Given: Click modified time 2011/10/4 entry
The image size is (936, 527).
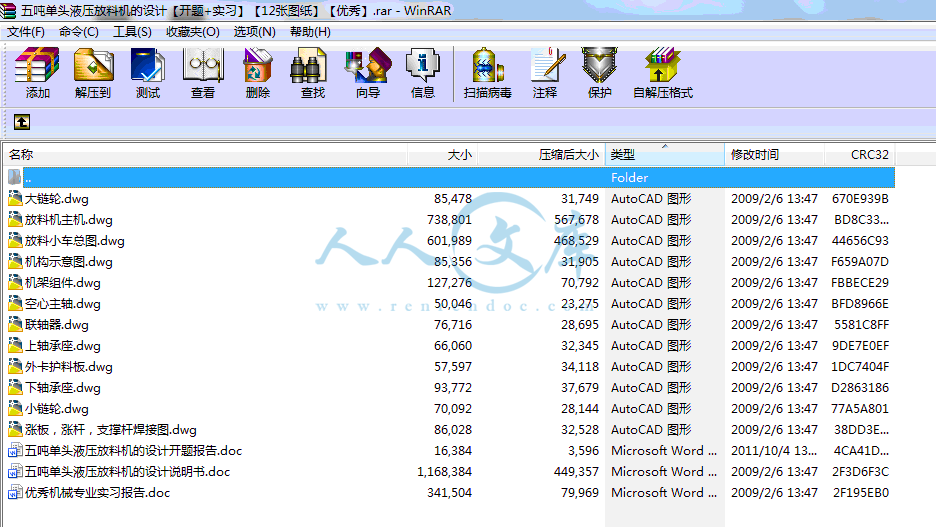Looking at the screenshot, I should coord(774,451).
